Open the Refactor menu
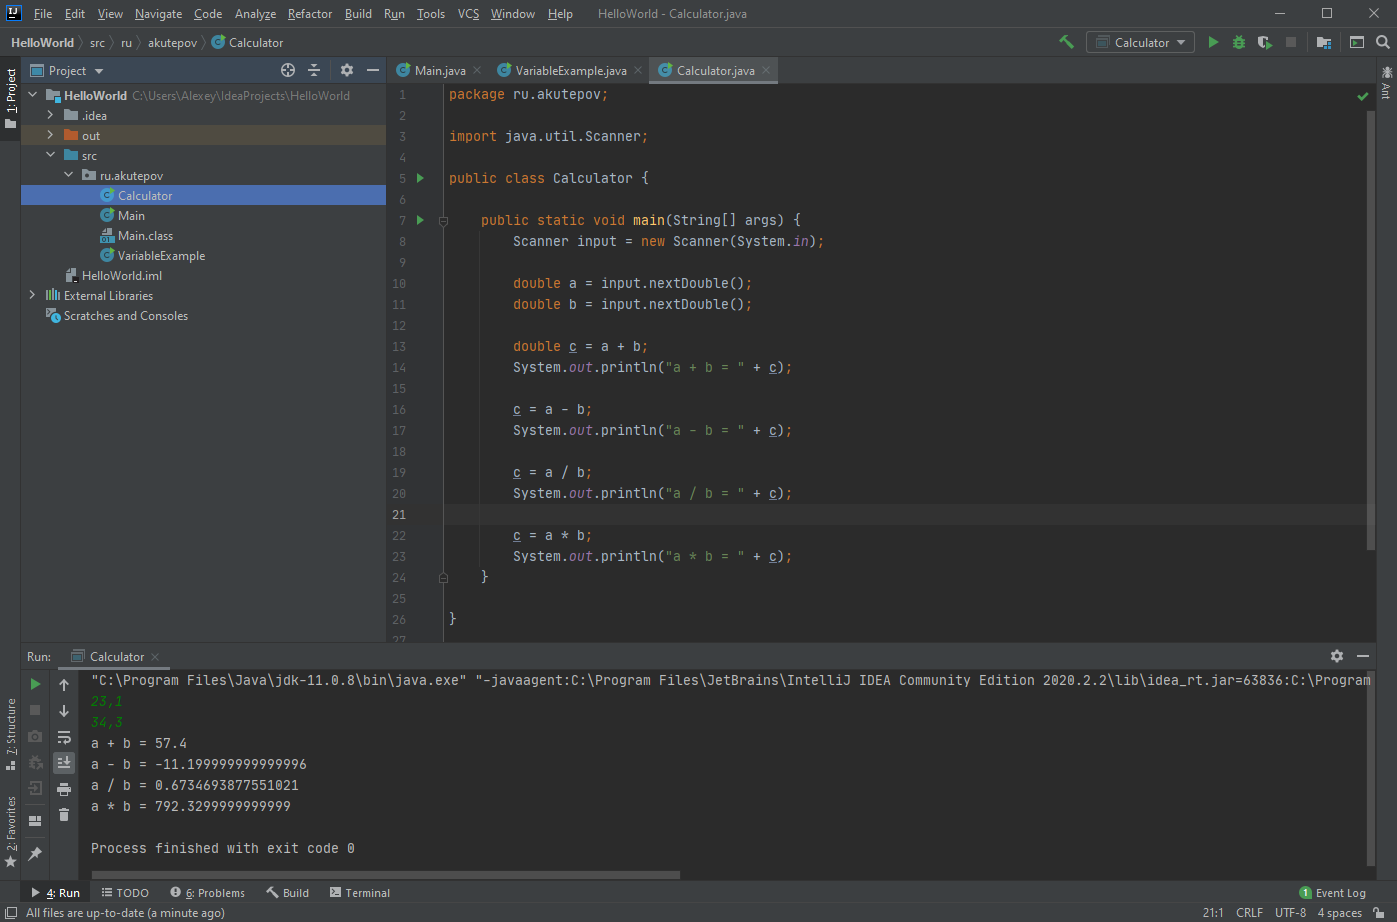This screenshot has height=922, width=1397. tap(310, 14)
